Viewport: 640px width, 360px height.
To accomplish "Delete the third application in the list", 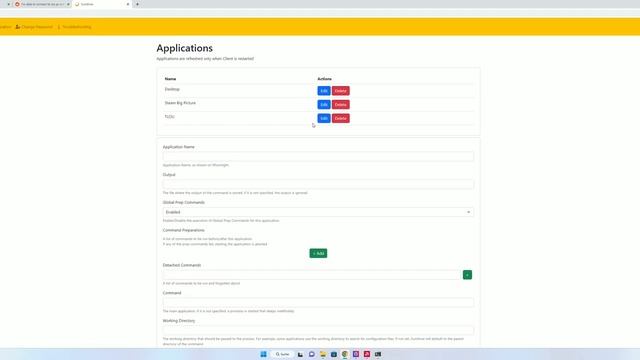I will (340, 118).
